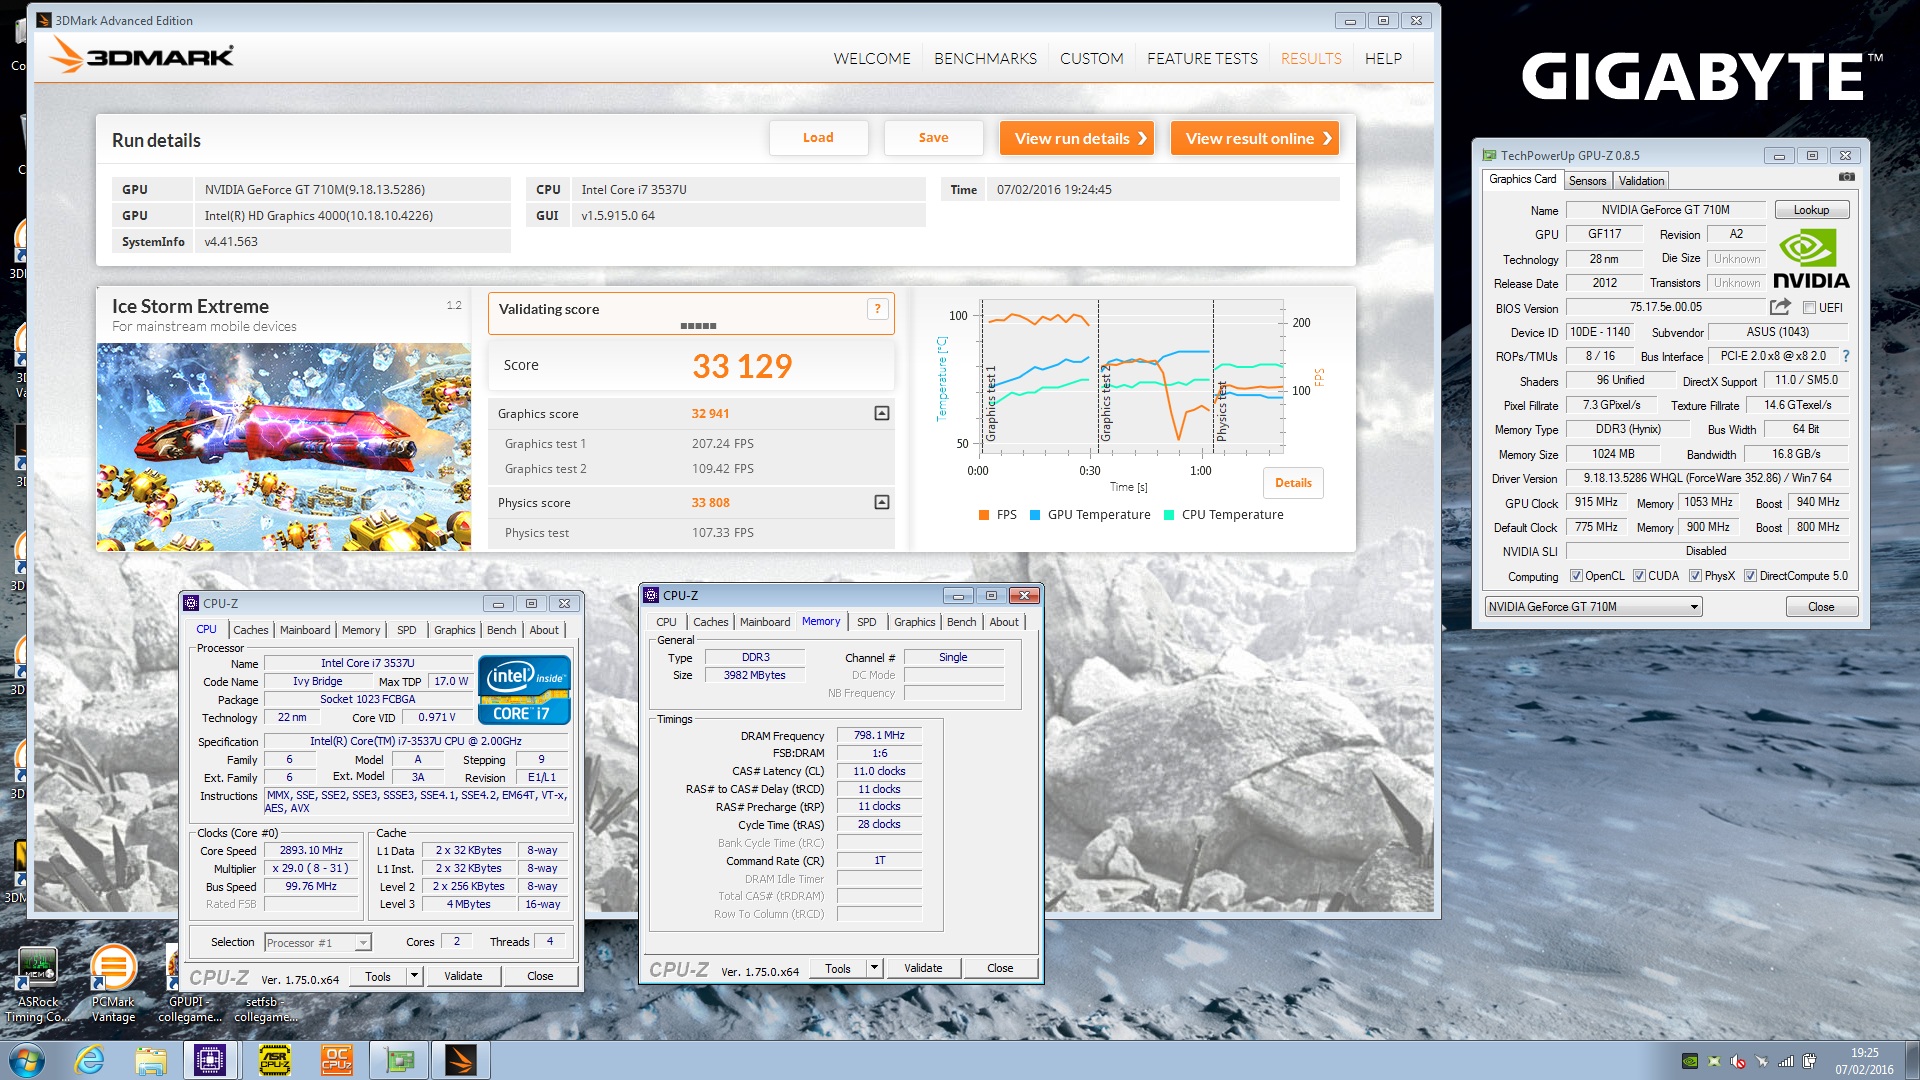Screen dimensions: 1920x1080
Task: Open Bench tab in CPU-Z CPU window
Action: click(x=501, y=630)
